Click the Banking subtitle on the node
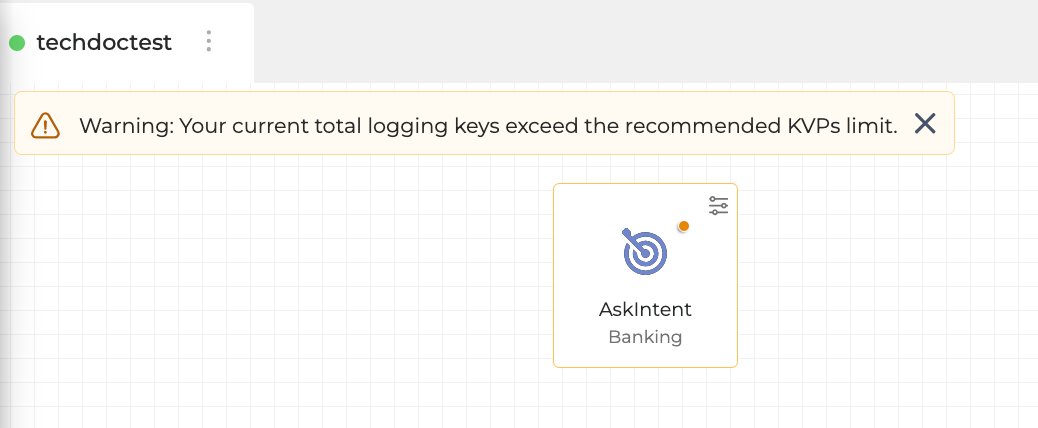Viewport: 1038px width, 428px height. click(645, 337)
